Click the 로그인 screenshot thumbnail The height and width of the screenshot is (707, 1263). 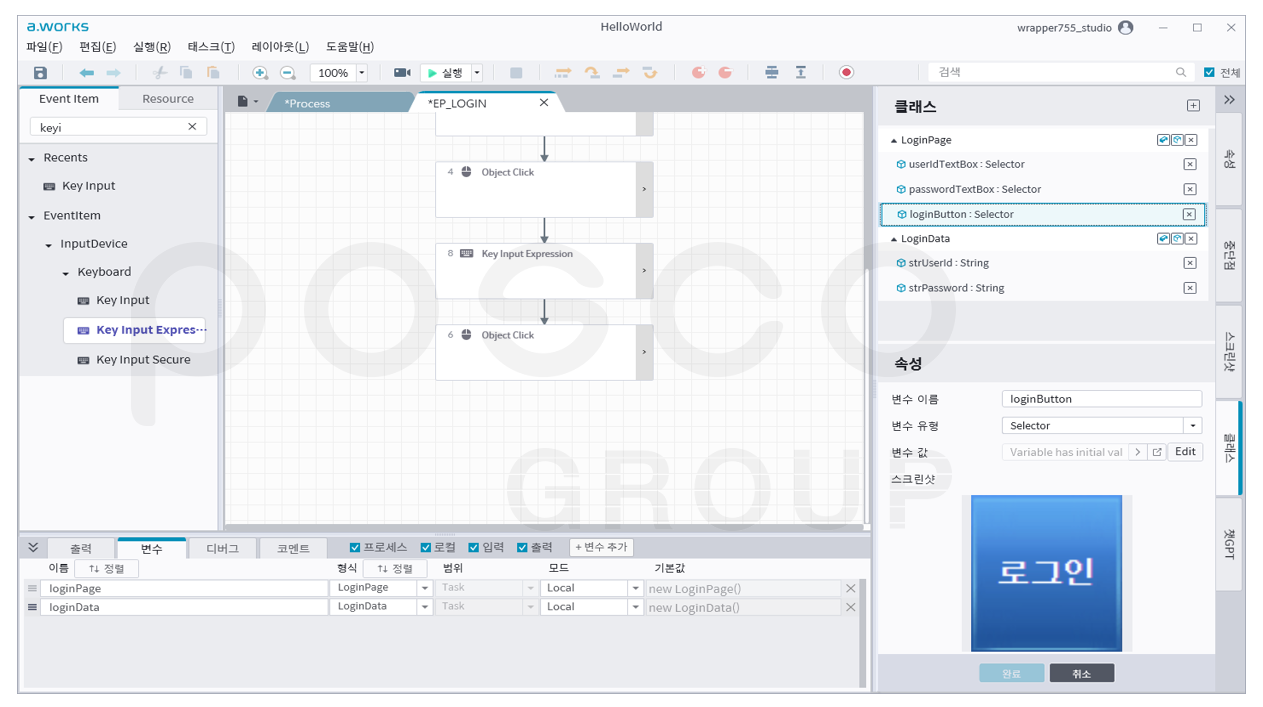click(x=1047, y=573)
